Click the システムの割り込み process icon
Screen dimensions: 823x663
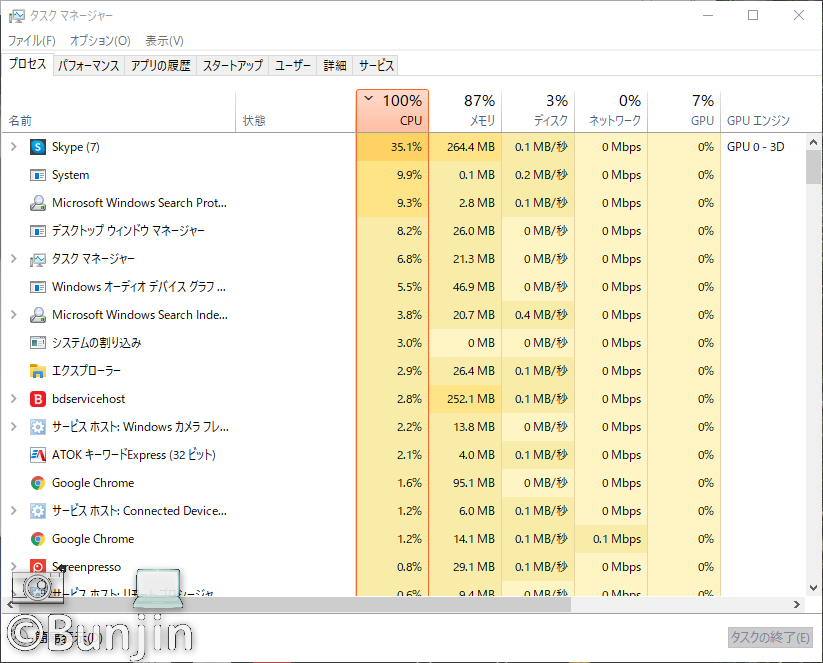coord(38,343)
